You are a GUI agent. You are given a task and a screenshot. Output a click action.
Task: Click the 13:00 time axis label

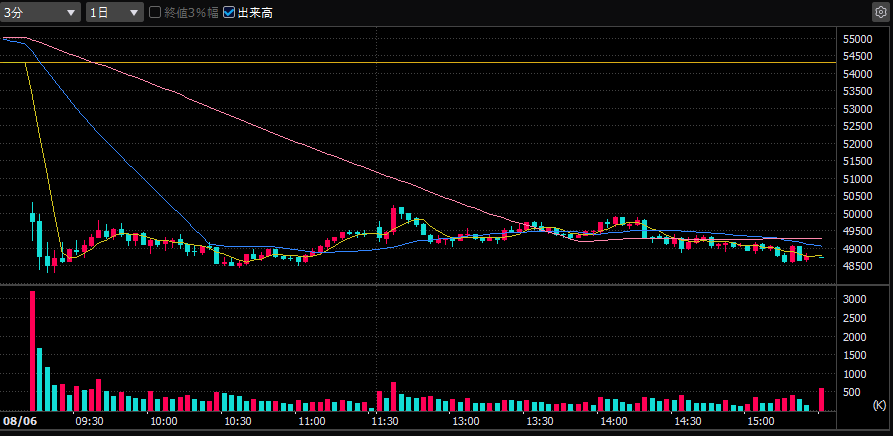pos(465,422)
